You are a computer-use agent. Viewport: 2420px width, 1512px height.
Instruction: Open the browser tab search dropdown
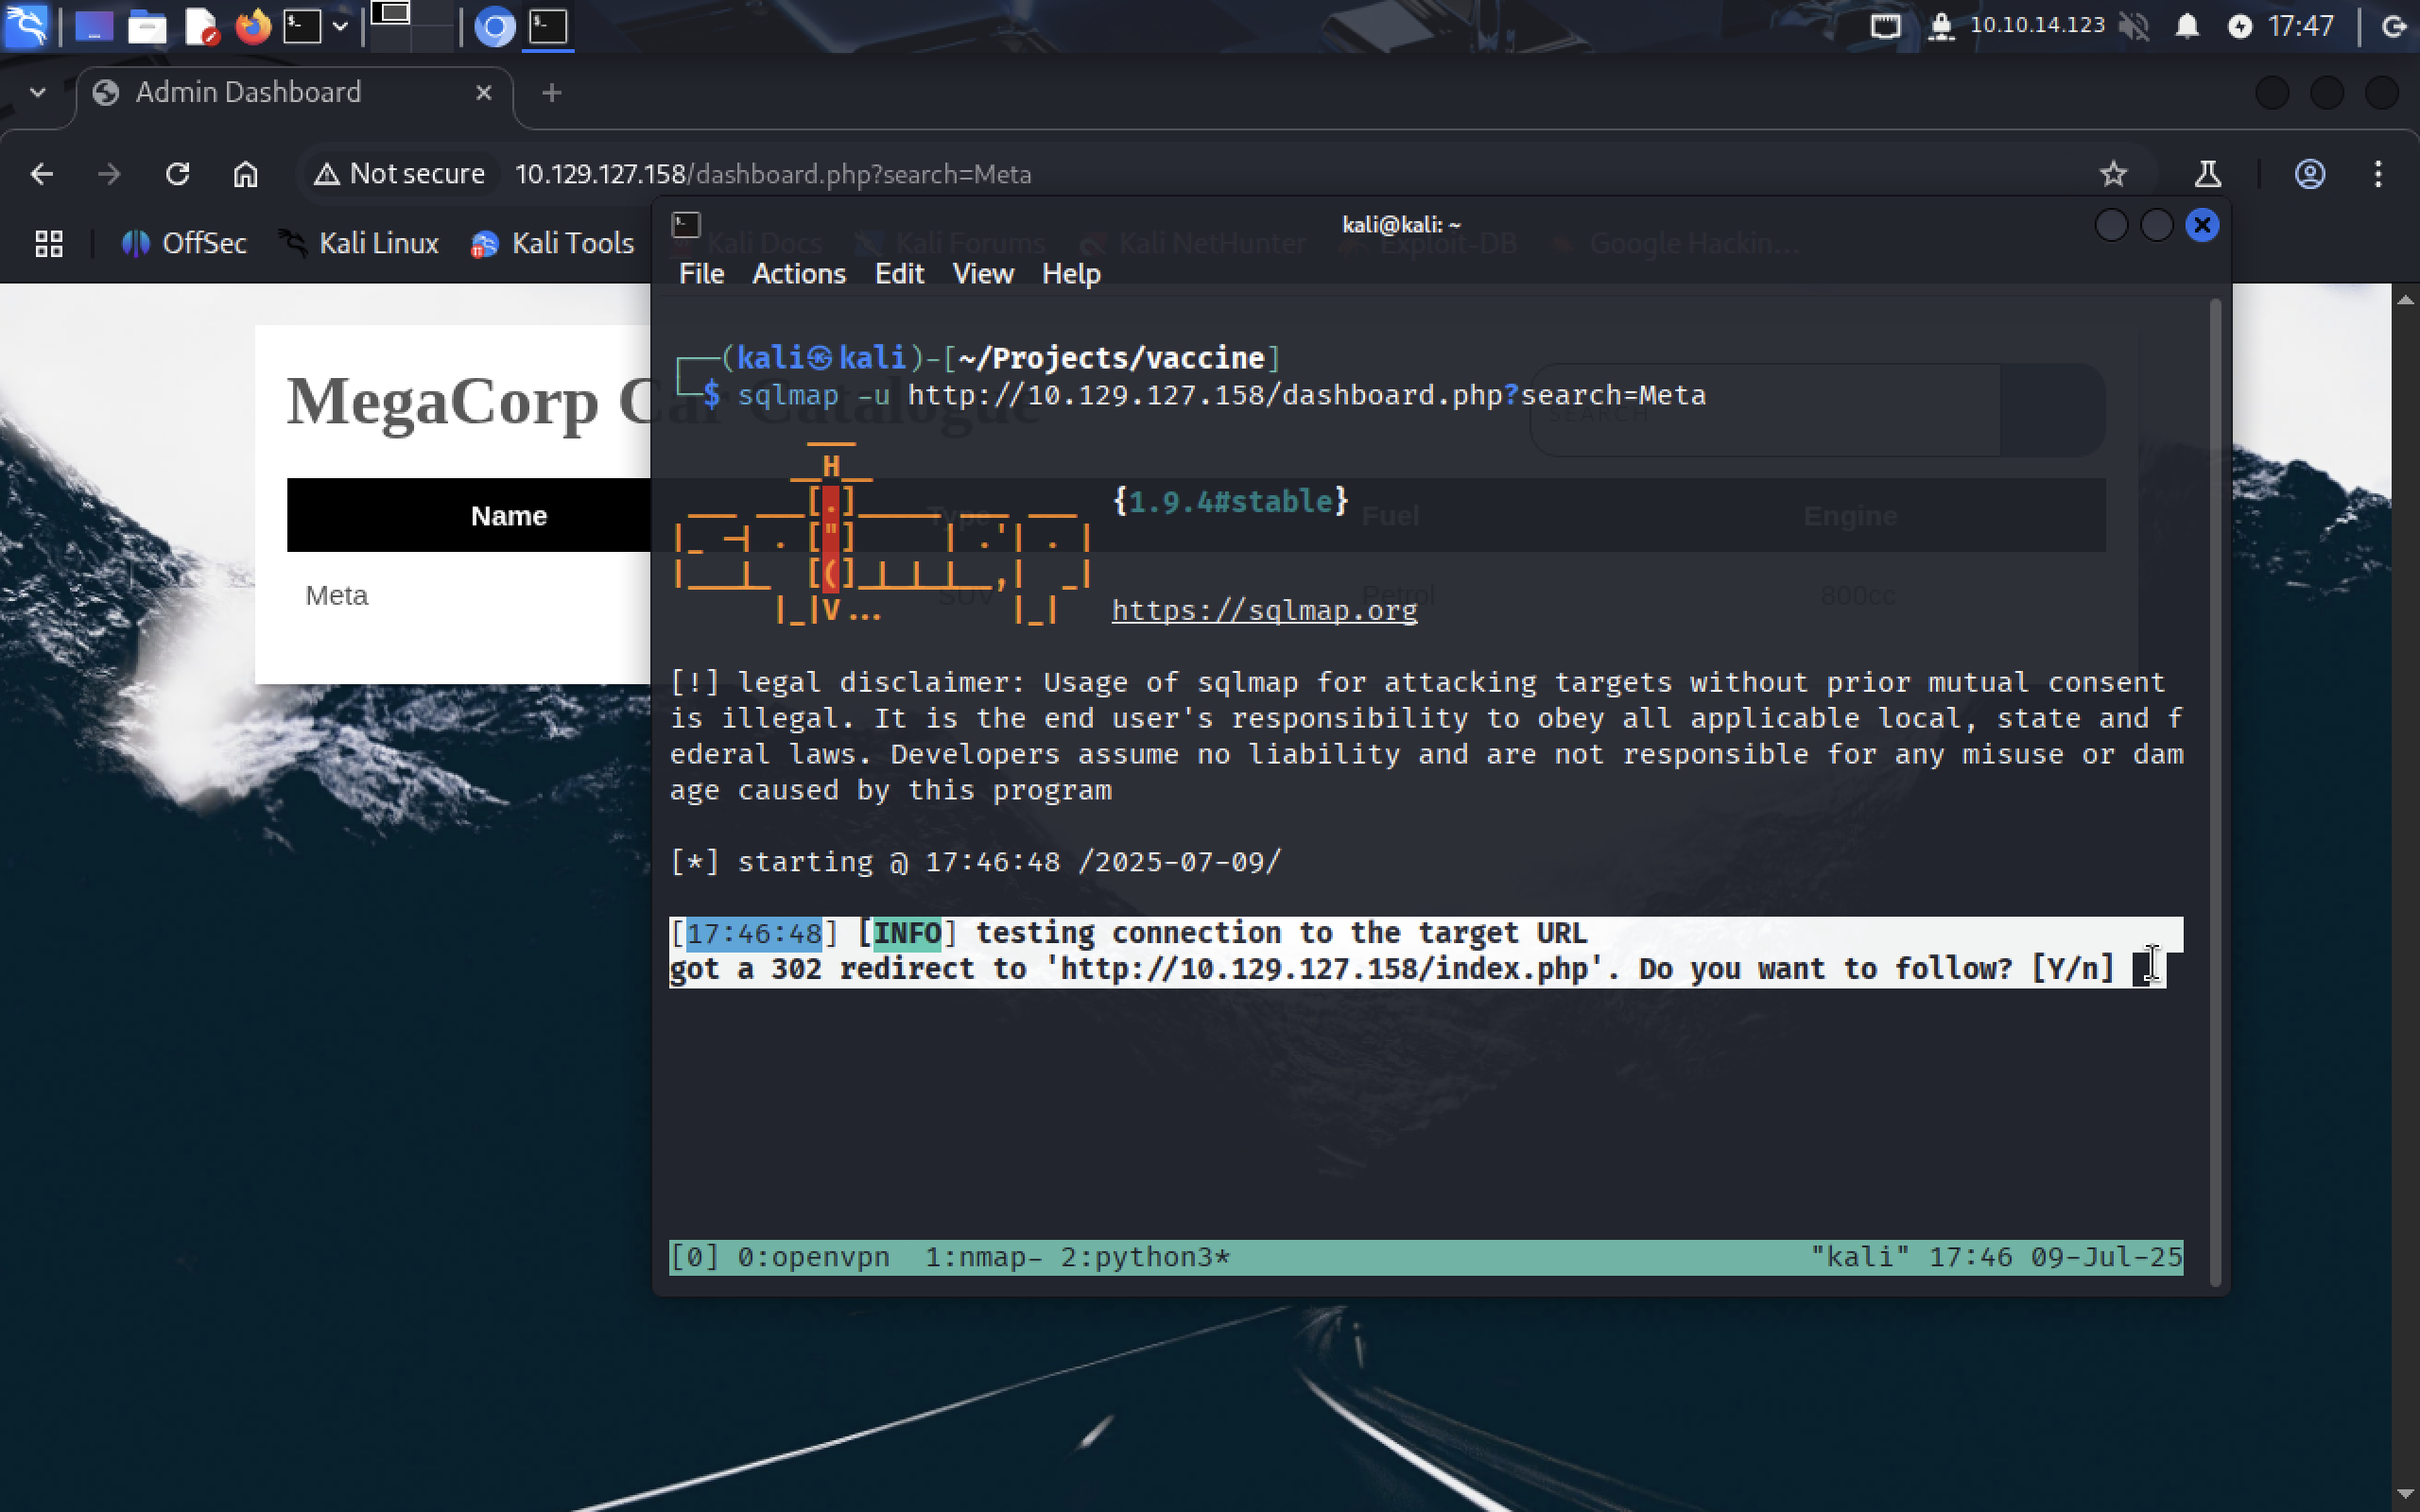click(x=37, y=93)
